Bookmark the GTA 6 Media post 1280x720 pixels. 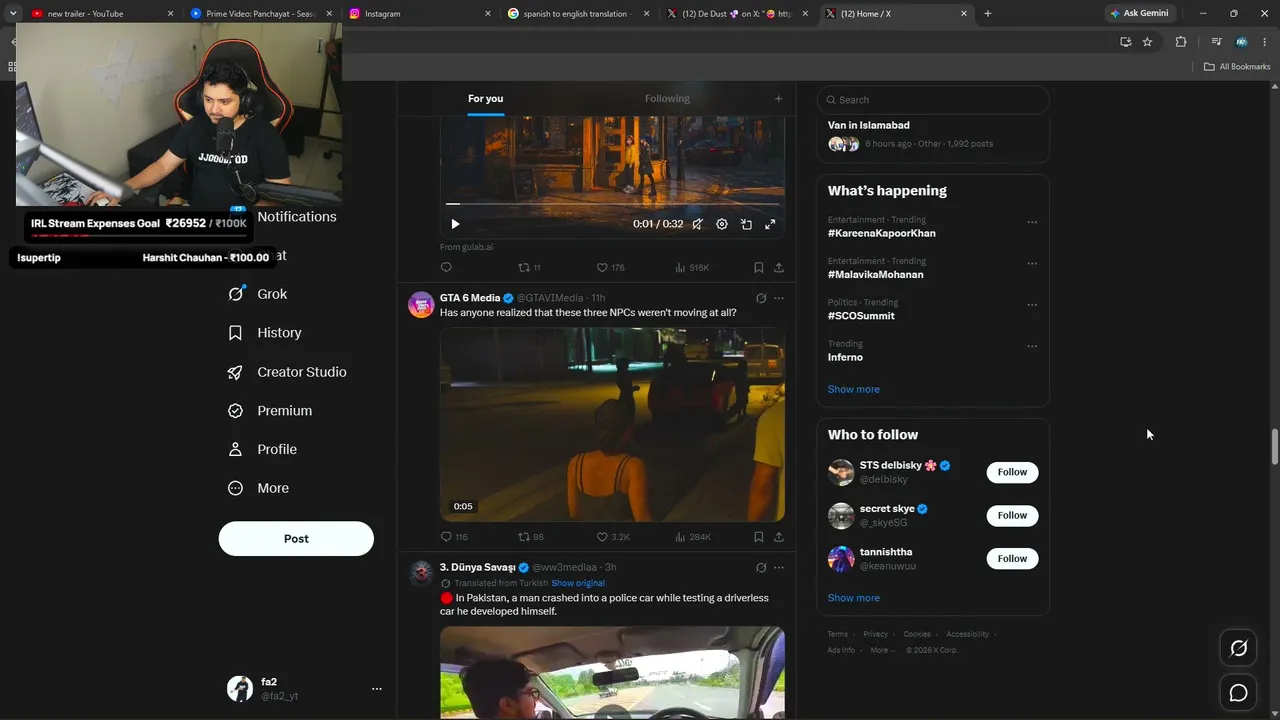(x=759, y=537)
